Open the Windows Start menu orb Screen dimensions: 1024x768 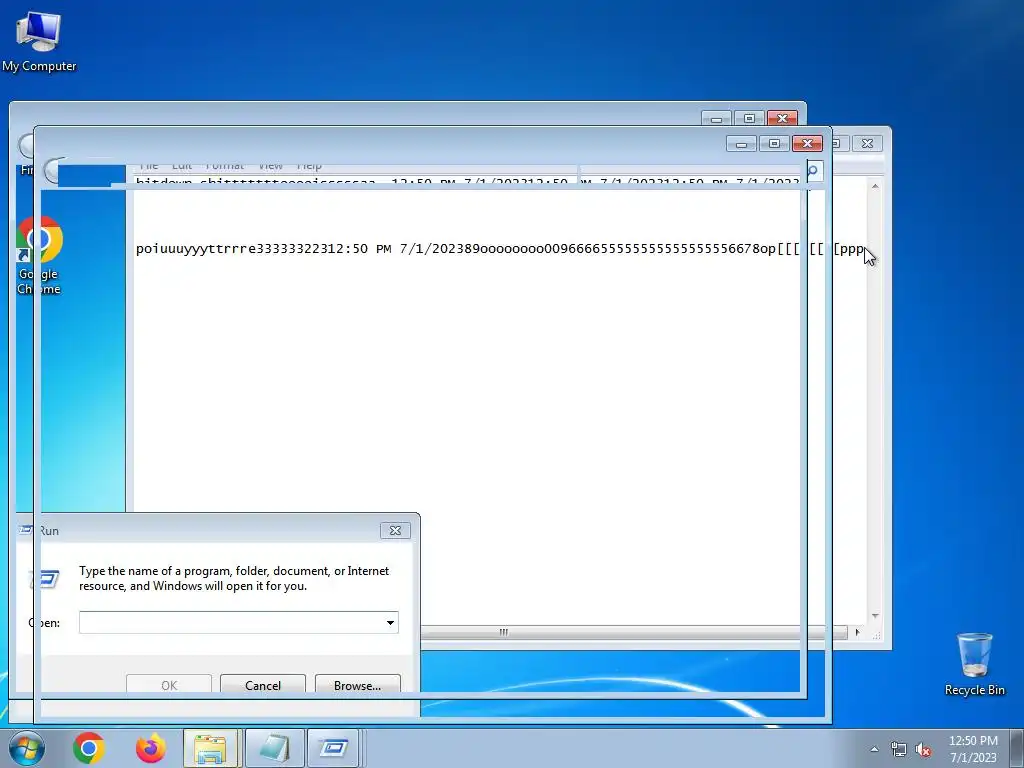click(27, 748)
